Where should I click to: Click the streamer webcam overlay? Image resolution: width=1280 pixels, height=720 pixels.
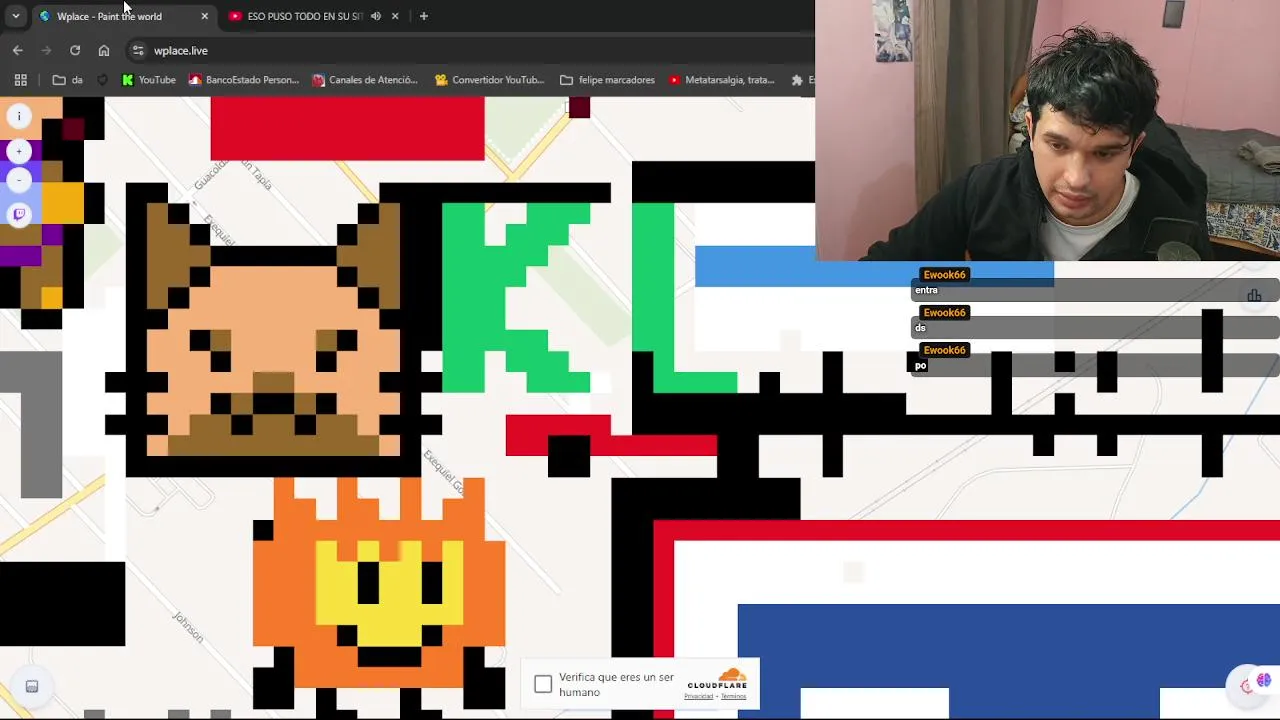coord(1047,130)
